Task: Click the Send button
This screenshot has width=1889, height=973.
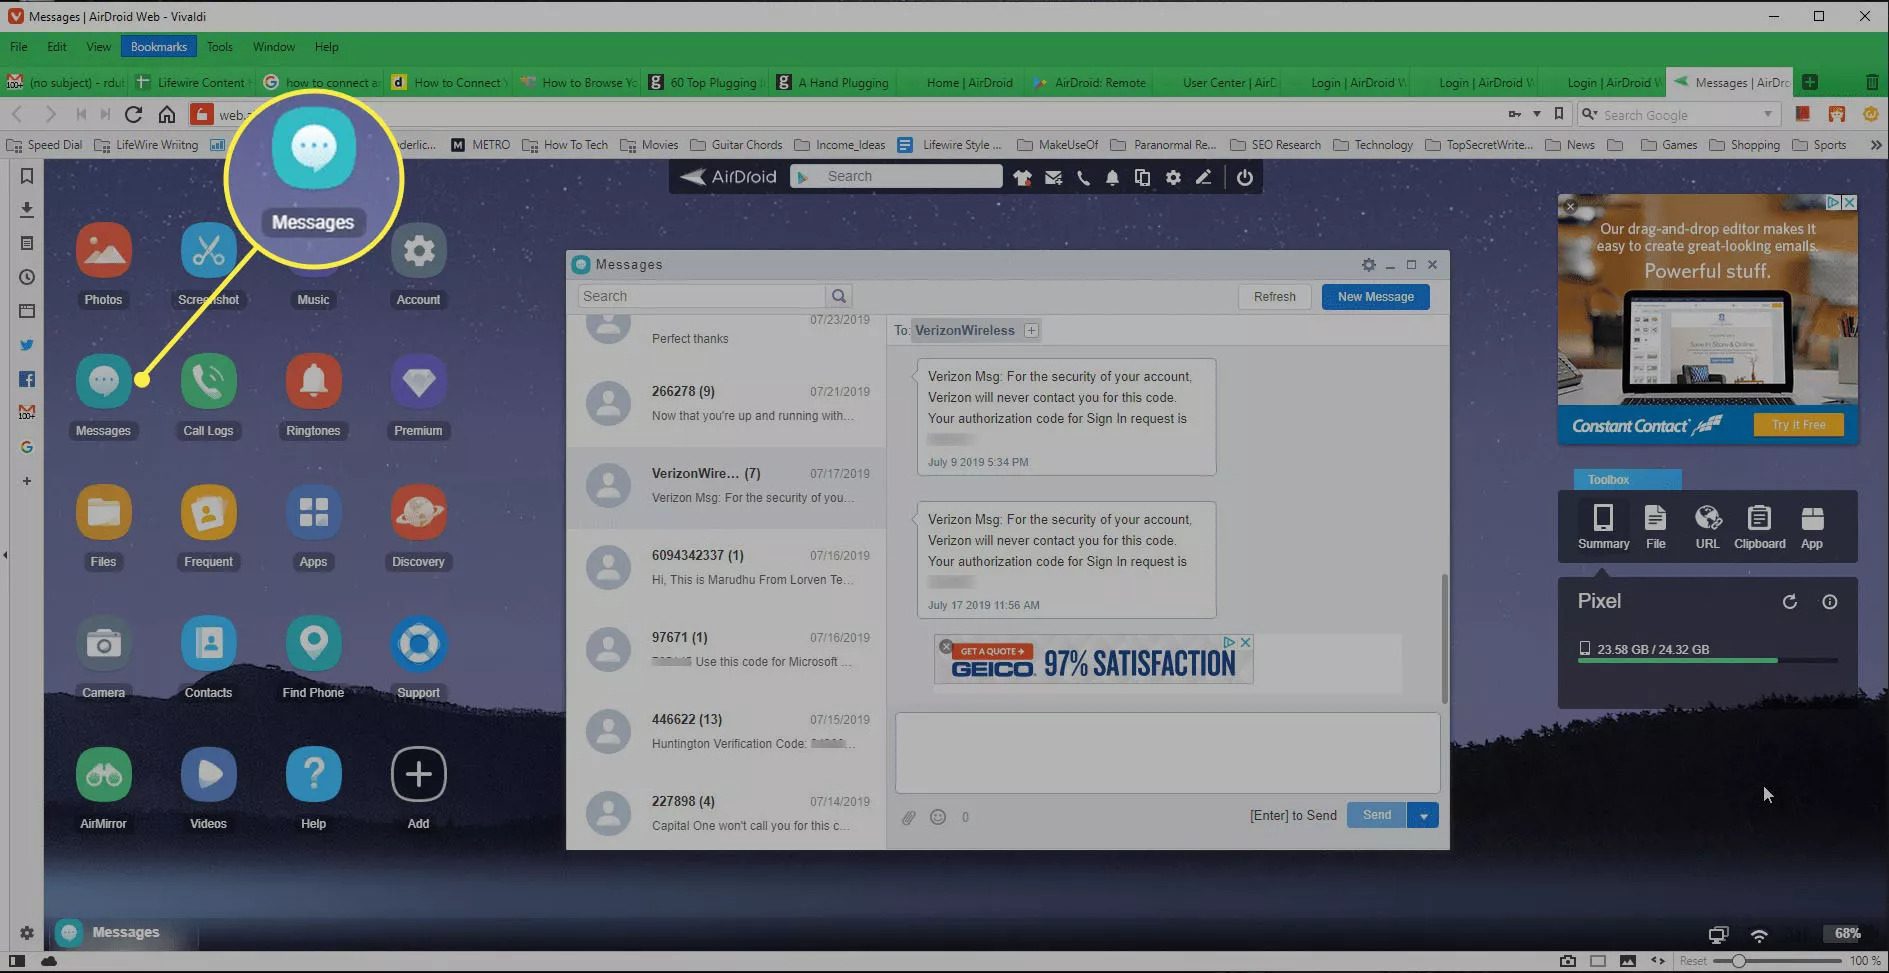Action: click(1376, 816)
